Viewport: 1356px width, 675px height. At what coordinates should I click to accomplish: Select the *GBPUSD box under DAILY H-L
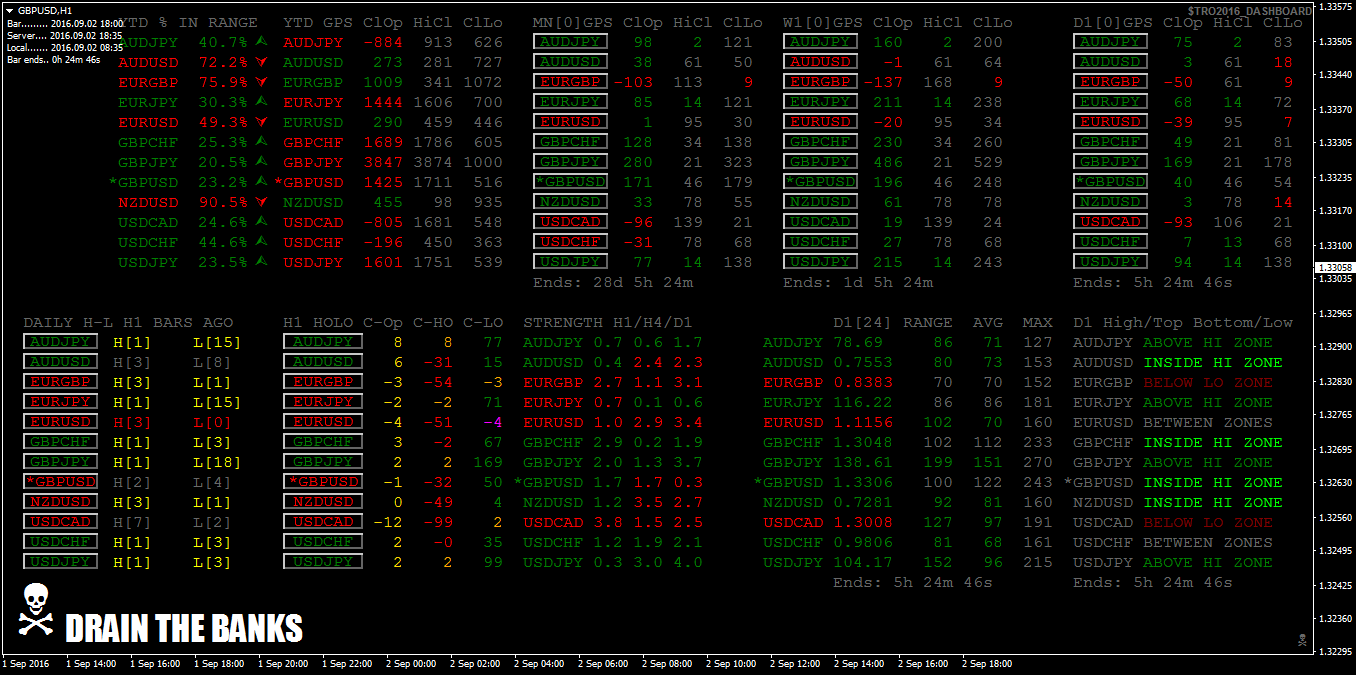click(60, 481)
